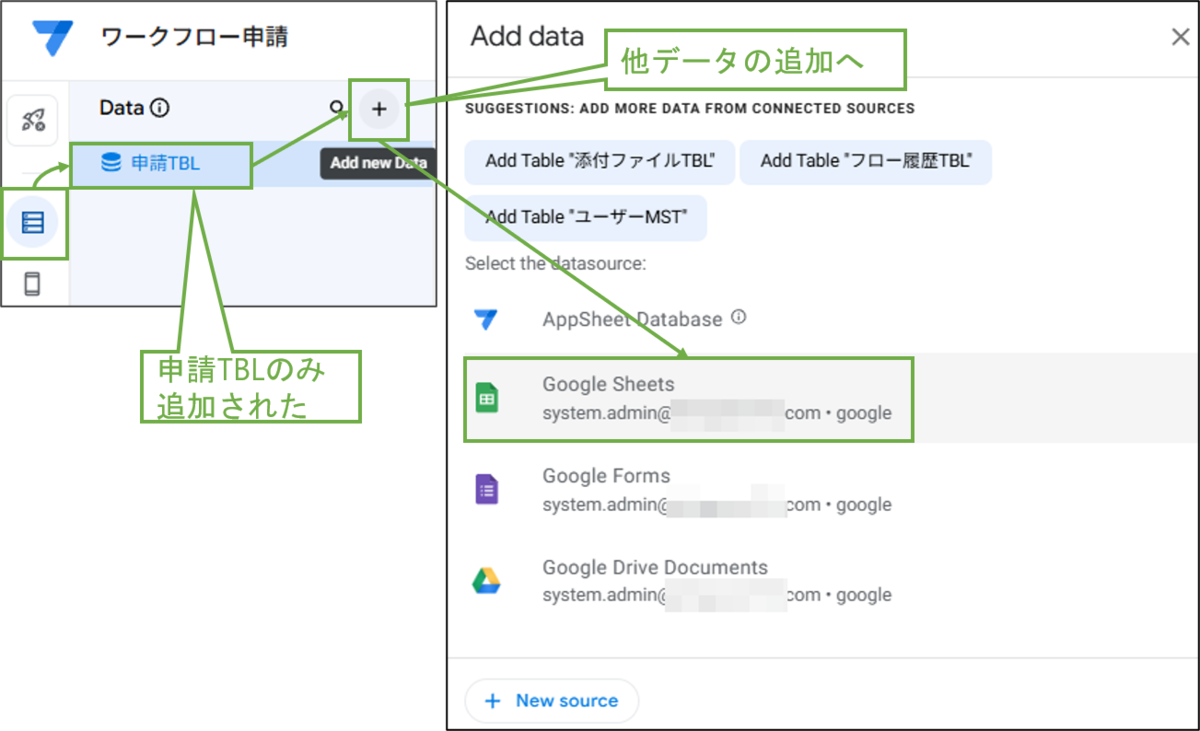Open the mobile Views sidebar icon

33,284
